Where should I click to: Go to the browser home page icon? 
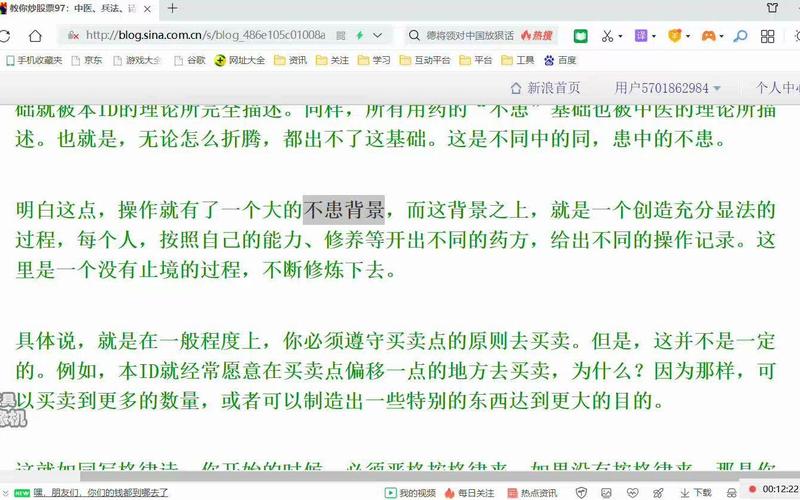click(35, 36)
